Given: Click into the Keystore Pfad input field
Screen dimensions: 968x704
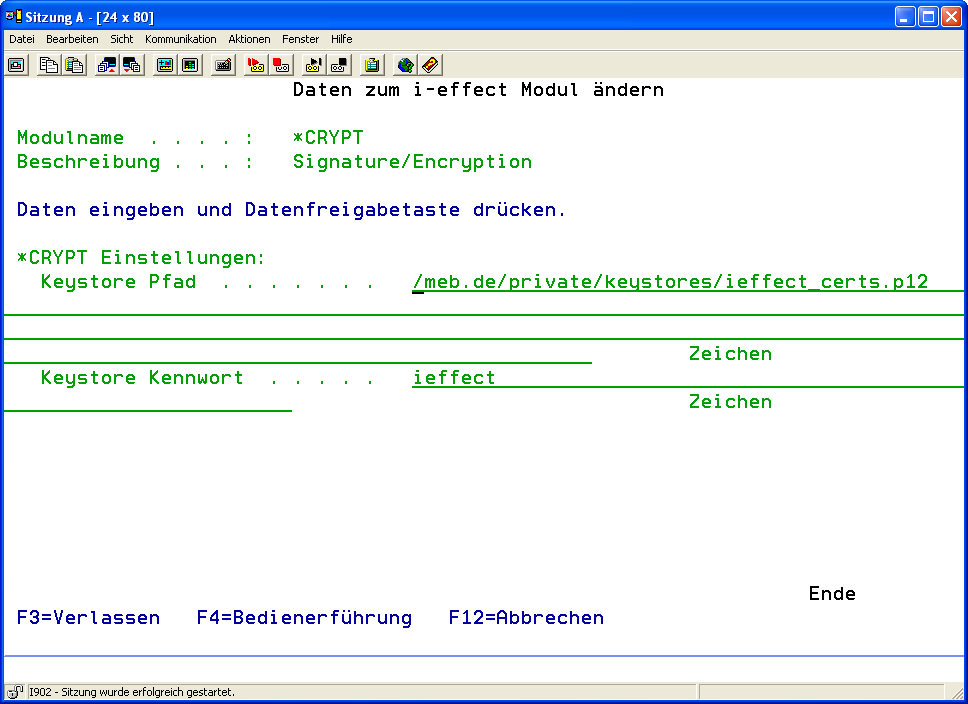Looking at the screenshot, I should (670, 282).
